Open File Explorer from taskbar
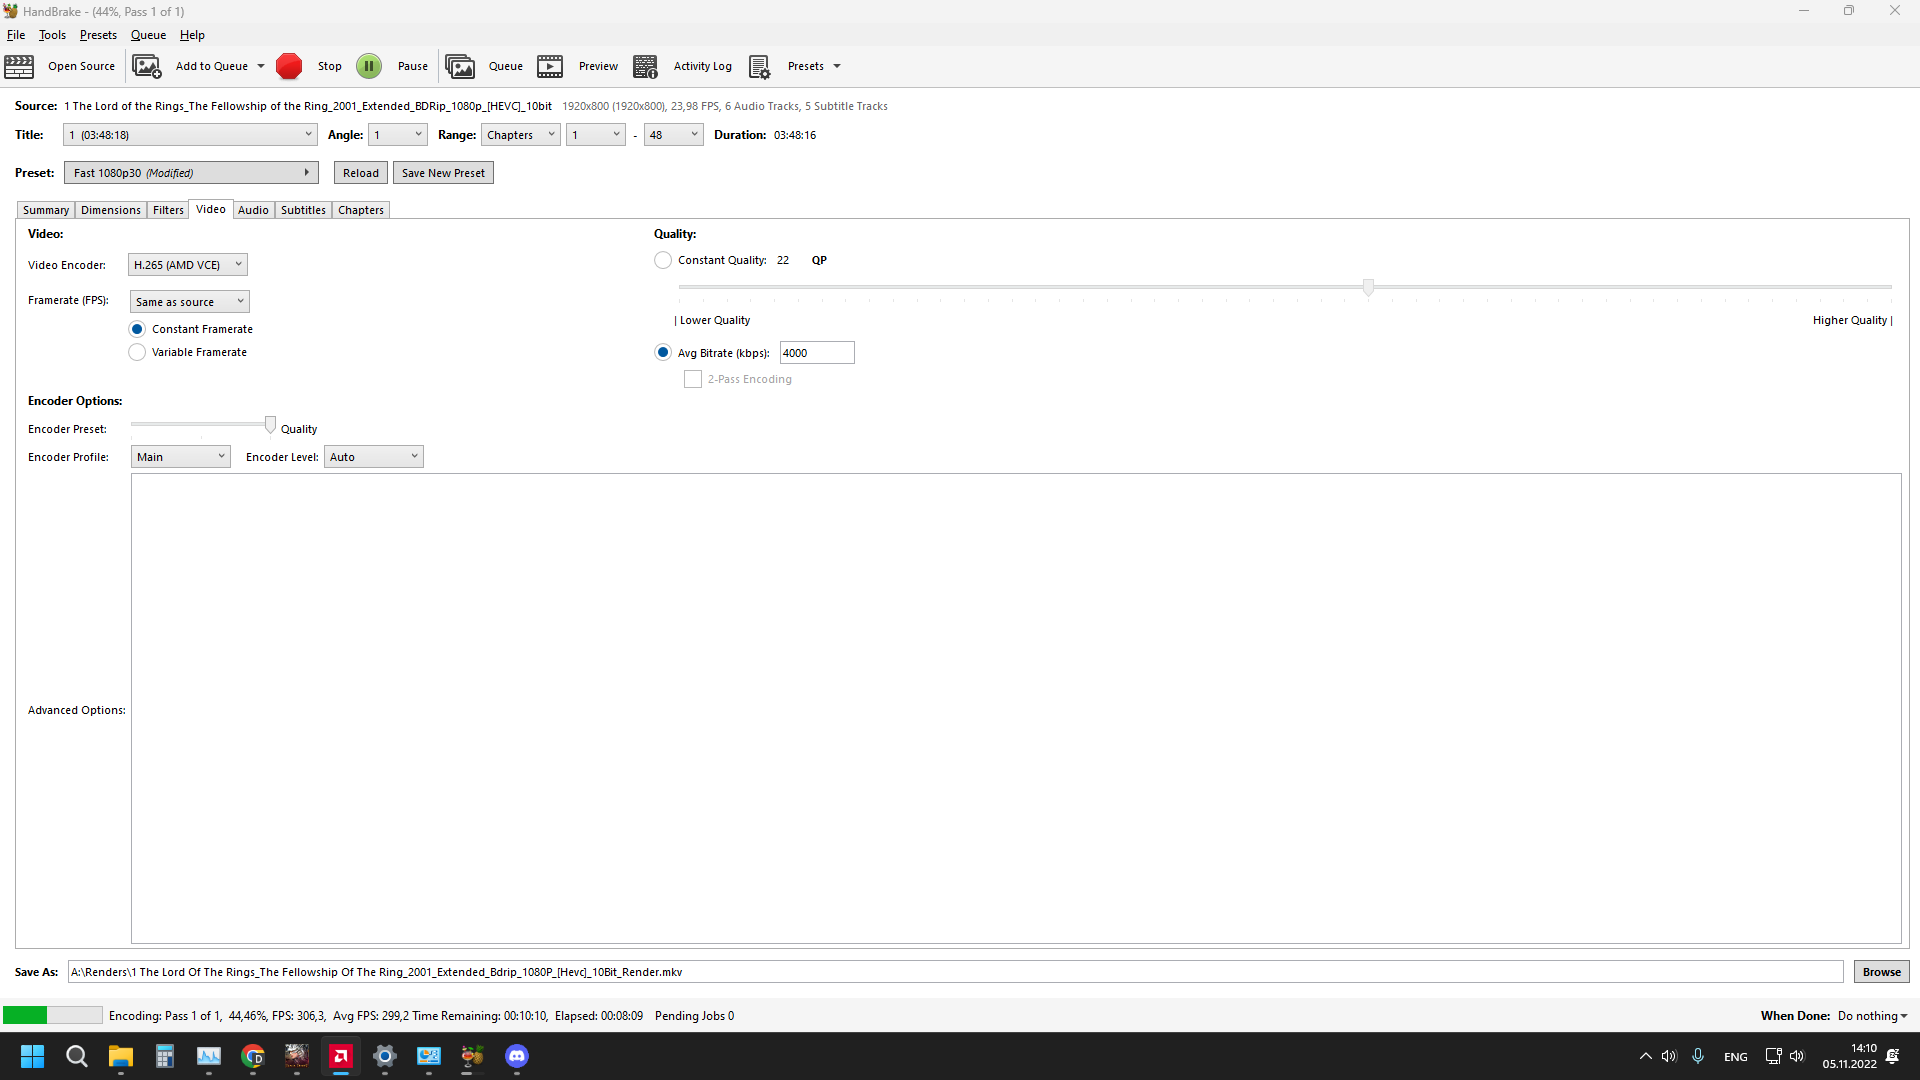Screen dimensions: 1920x1080 (x=121, y=1056)
